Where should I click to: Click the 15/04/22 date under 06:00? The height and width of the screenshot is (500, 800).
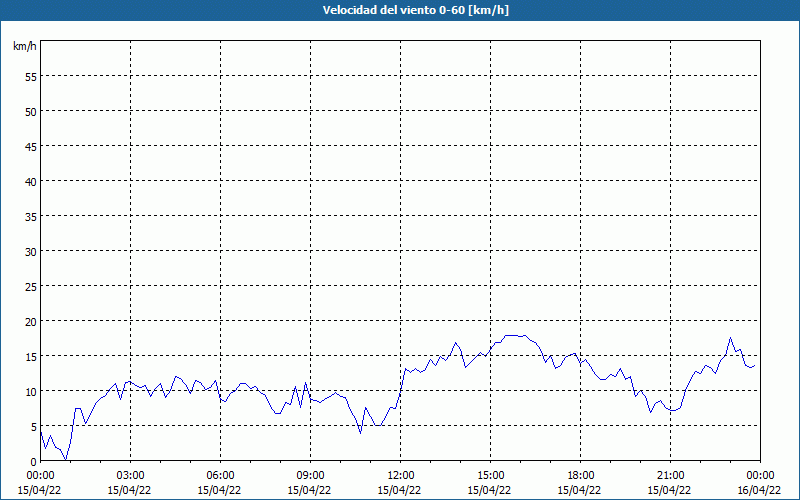[219, 490]
